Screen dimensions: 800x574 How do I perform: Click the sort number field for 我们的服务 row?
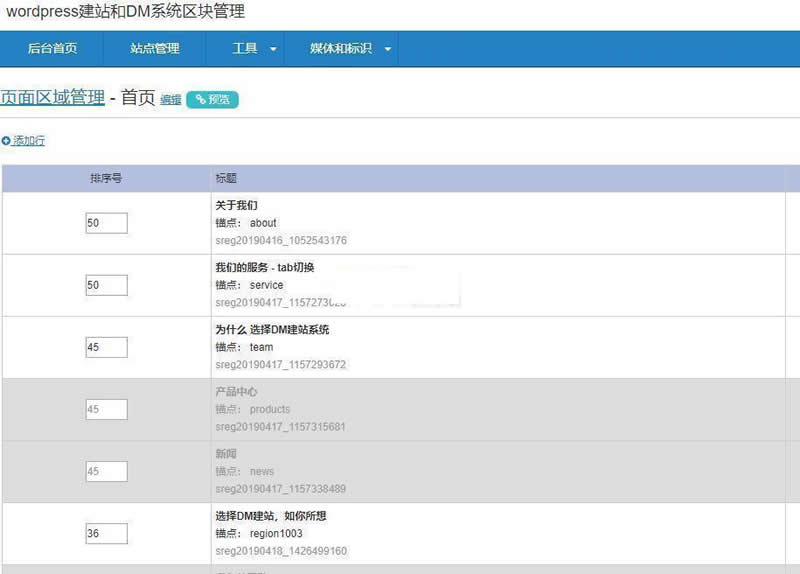(x=106, y=285)
